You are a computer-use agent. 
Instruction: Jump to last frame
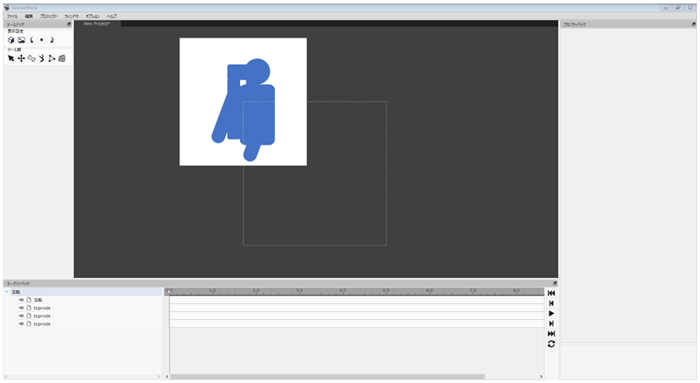click(x=551, y=334)
